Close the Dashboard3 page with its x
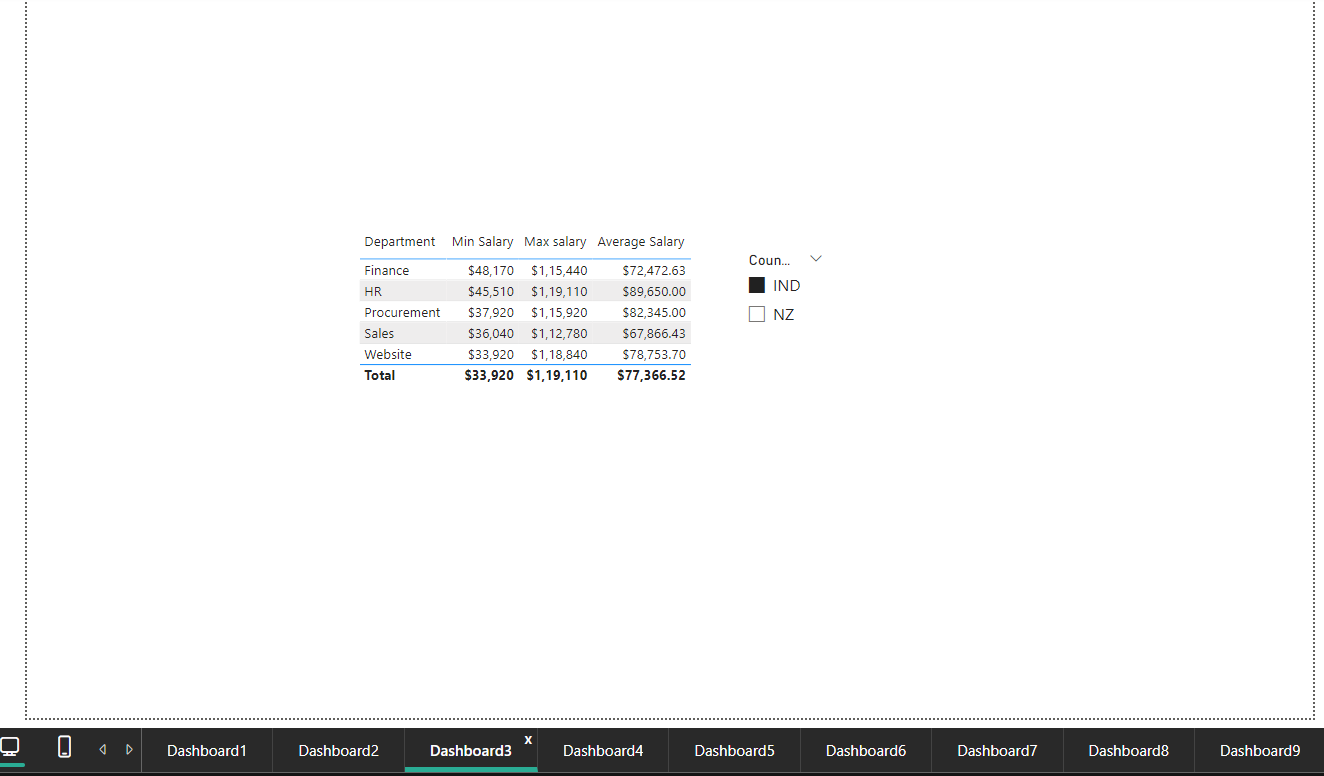Screen dimensions: 1324x776 tap(527, 740)
